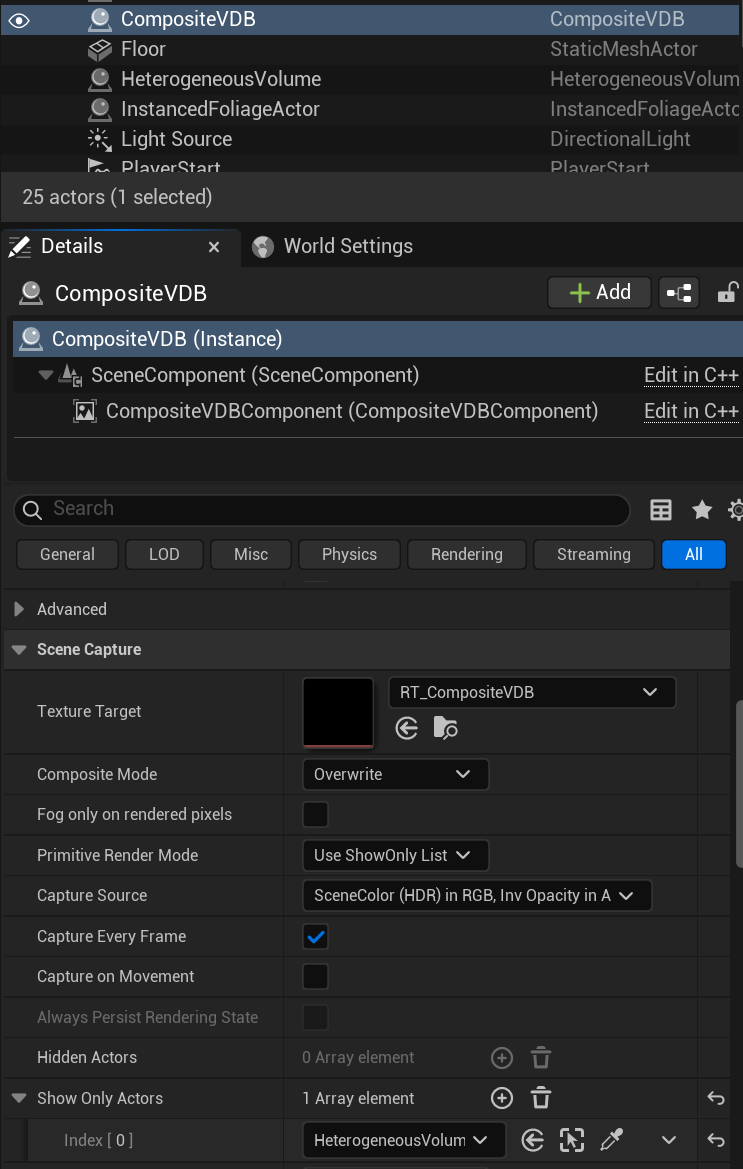Collapse the Scene Capture section

[x=18, y=650]
